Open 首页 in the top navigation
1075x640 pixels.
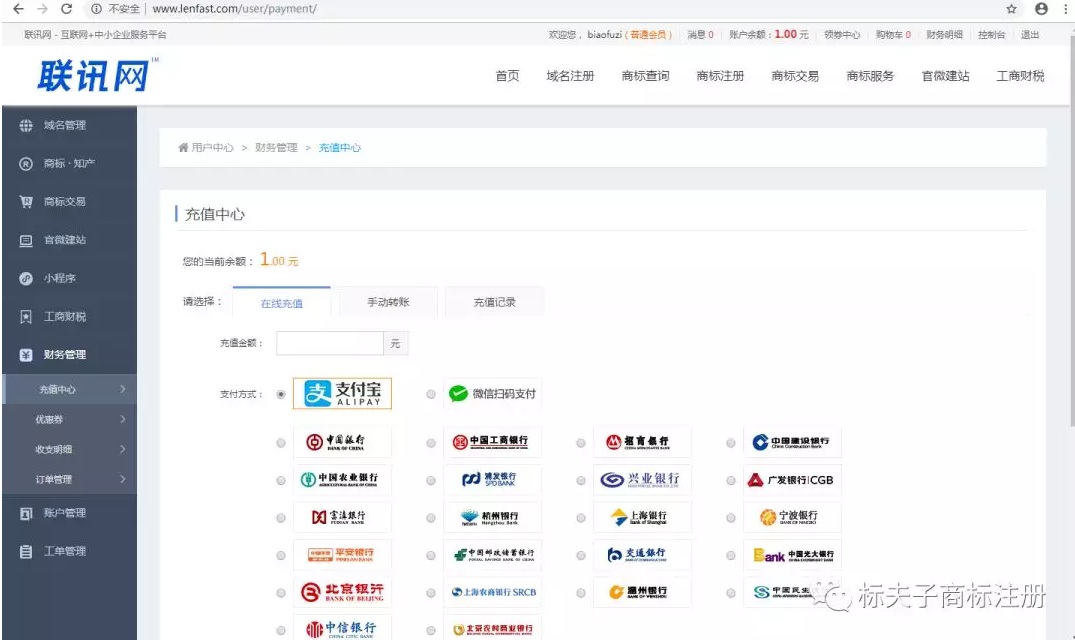[507, 76]
